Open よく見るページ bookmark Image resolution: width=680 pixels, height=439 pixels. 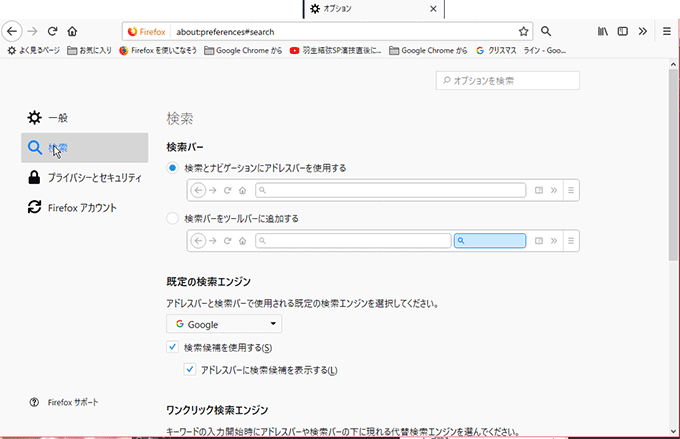[34, 50]
